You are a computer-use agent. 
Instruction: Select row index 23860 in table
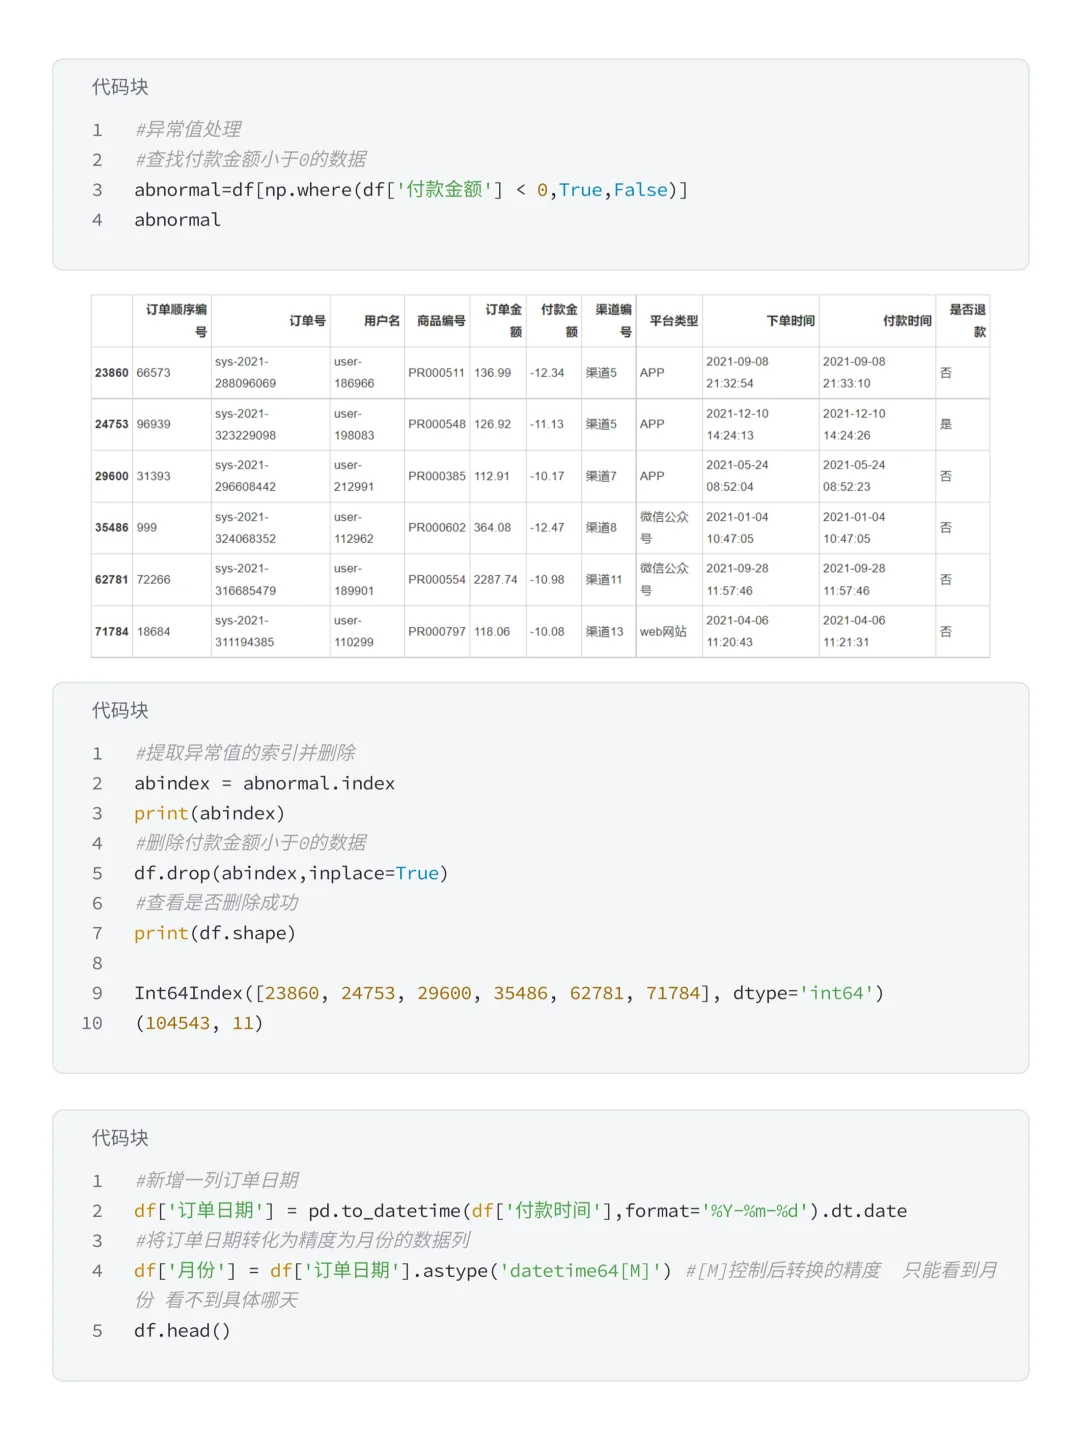112,373
